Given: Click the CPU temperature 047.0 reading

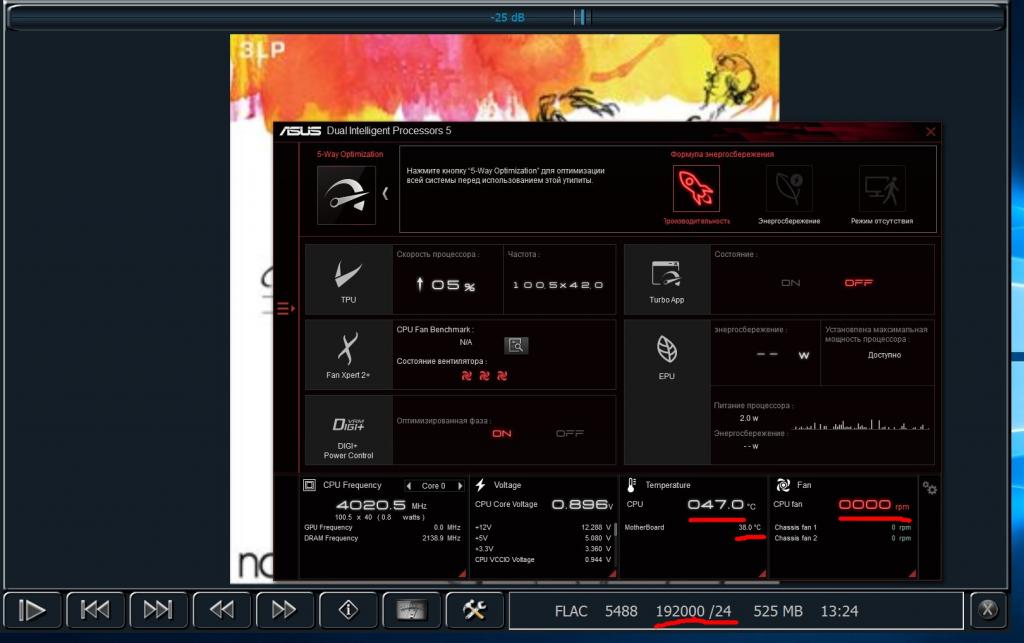Looking at the screenshot, I should pyautogui.click(x=721, y=505).
